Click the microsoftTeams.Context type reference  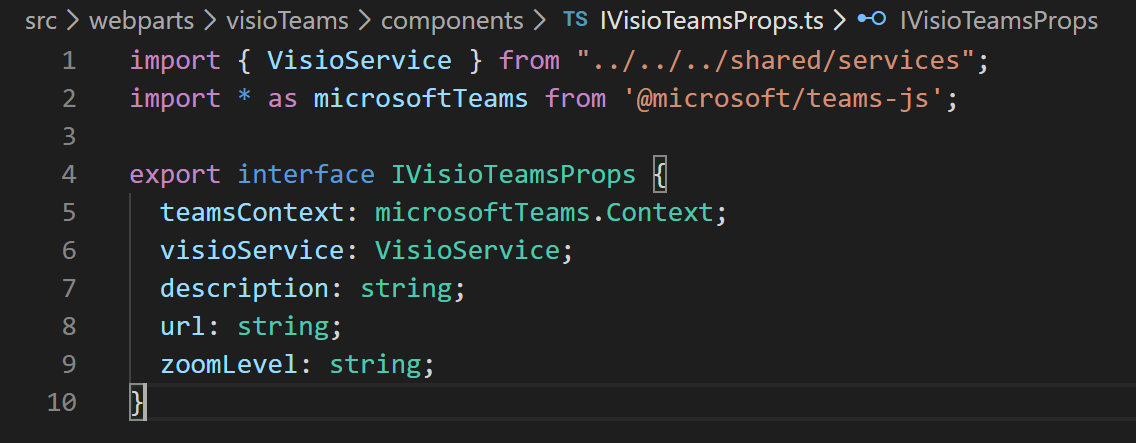click(x=544, y=212)
